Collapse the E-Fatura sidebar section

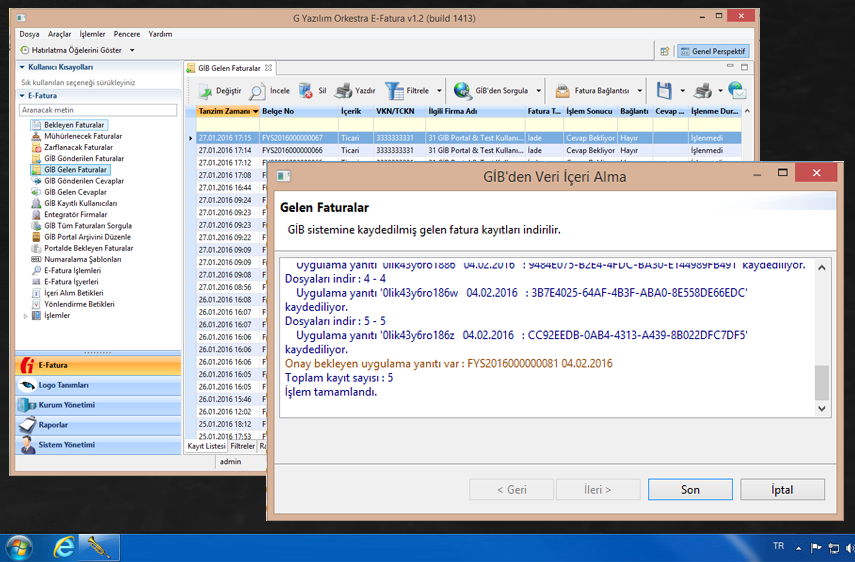(x=22, y=96)
